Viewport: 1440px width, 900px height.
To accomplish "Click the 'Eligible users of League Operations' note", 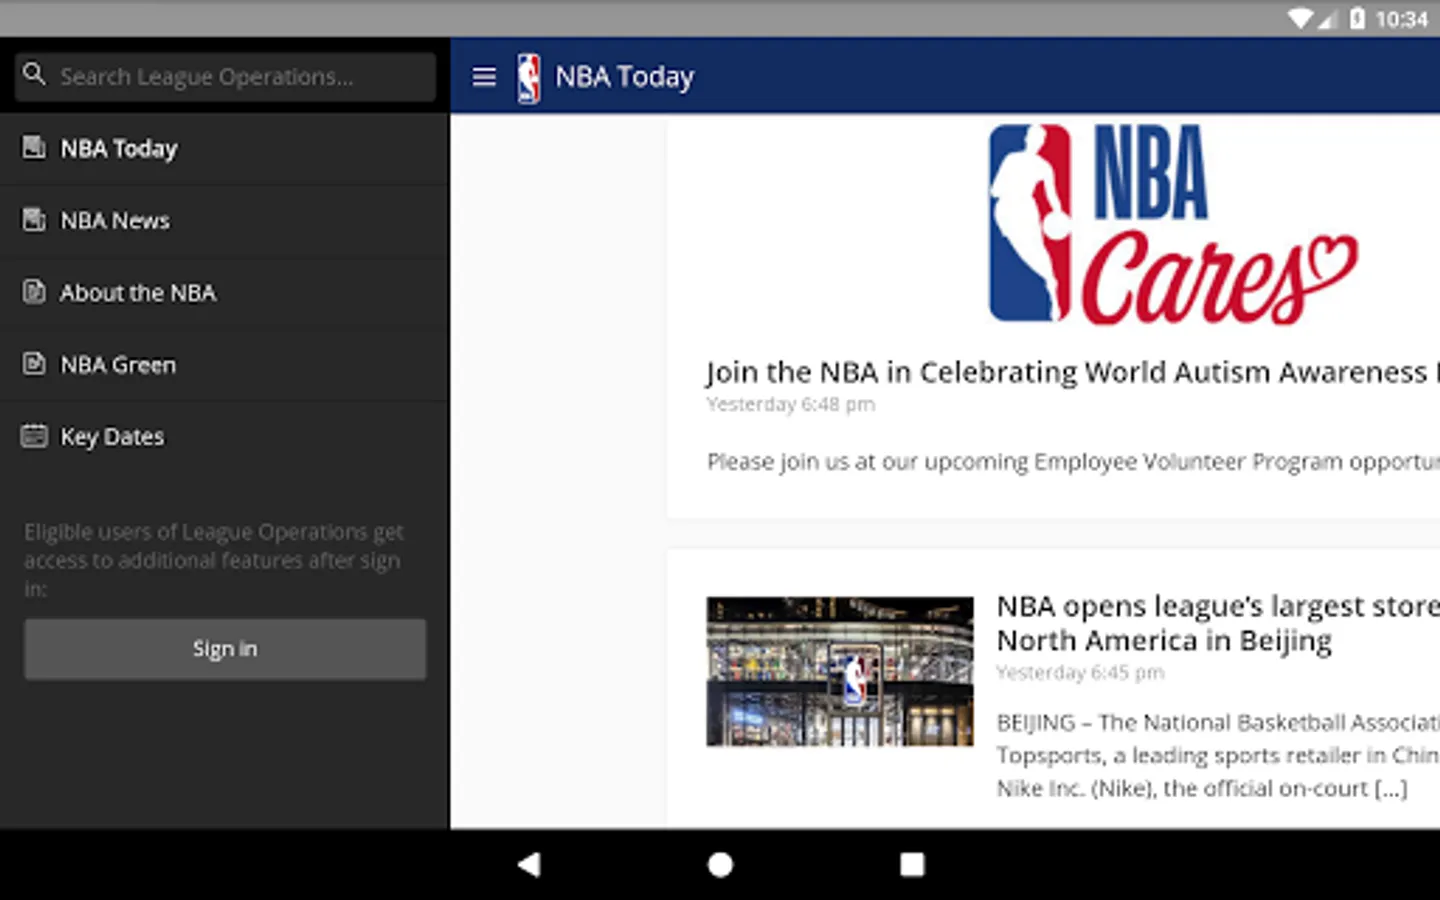I will coord(214,560).
